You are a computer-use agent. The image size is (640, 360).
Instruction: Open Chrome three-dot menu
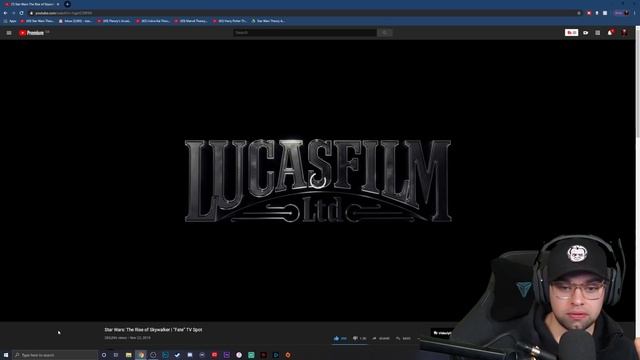(636, 13)
